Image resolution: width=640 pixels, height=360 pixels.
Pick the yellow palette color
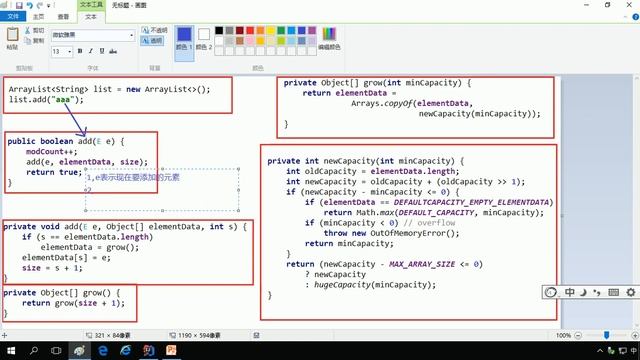tap(271, 31)
